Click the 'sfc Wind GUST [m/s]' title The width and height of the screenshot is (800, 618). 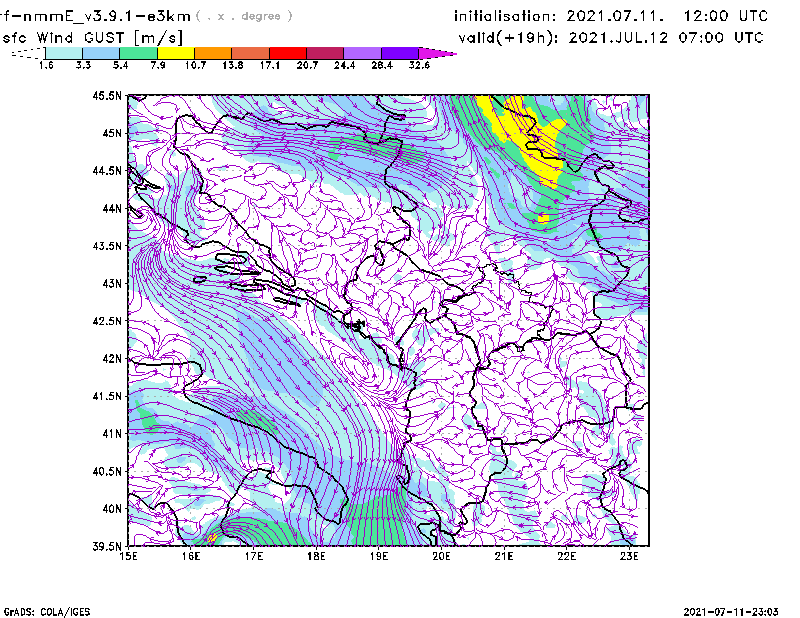74,37
